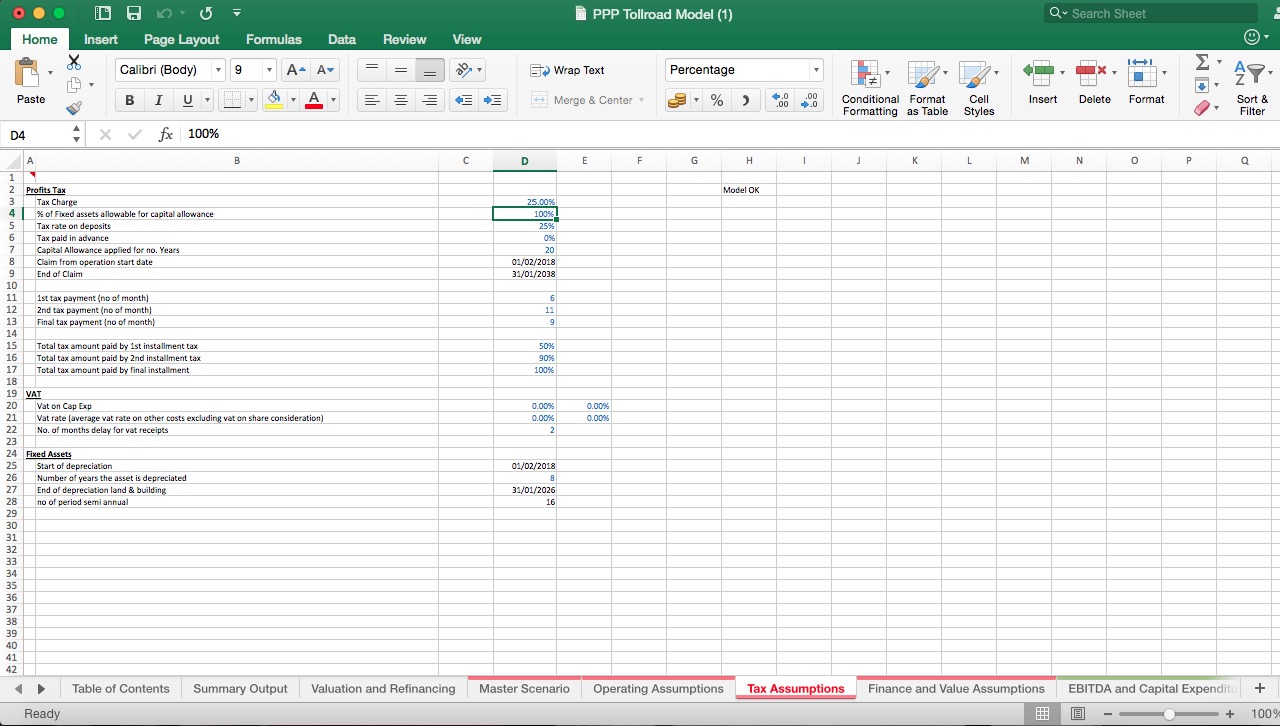Open the font name dropdown
The width and height of the screenshot is (1280, 726).
click(x=218, y=70)
